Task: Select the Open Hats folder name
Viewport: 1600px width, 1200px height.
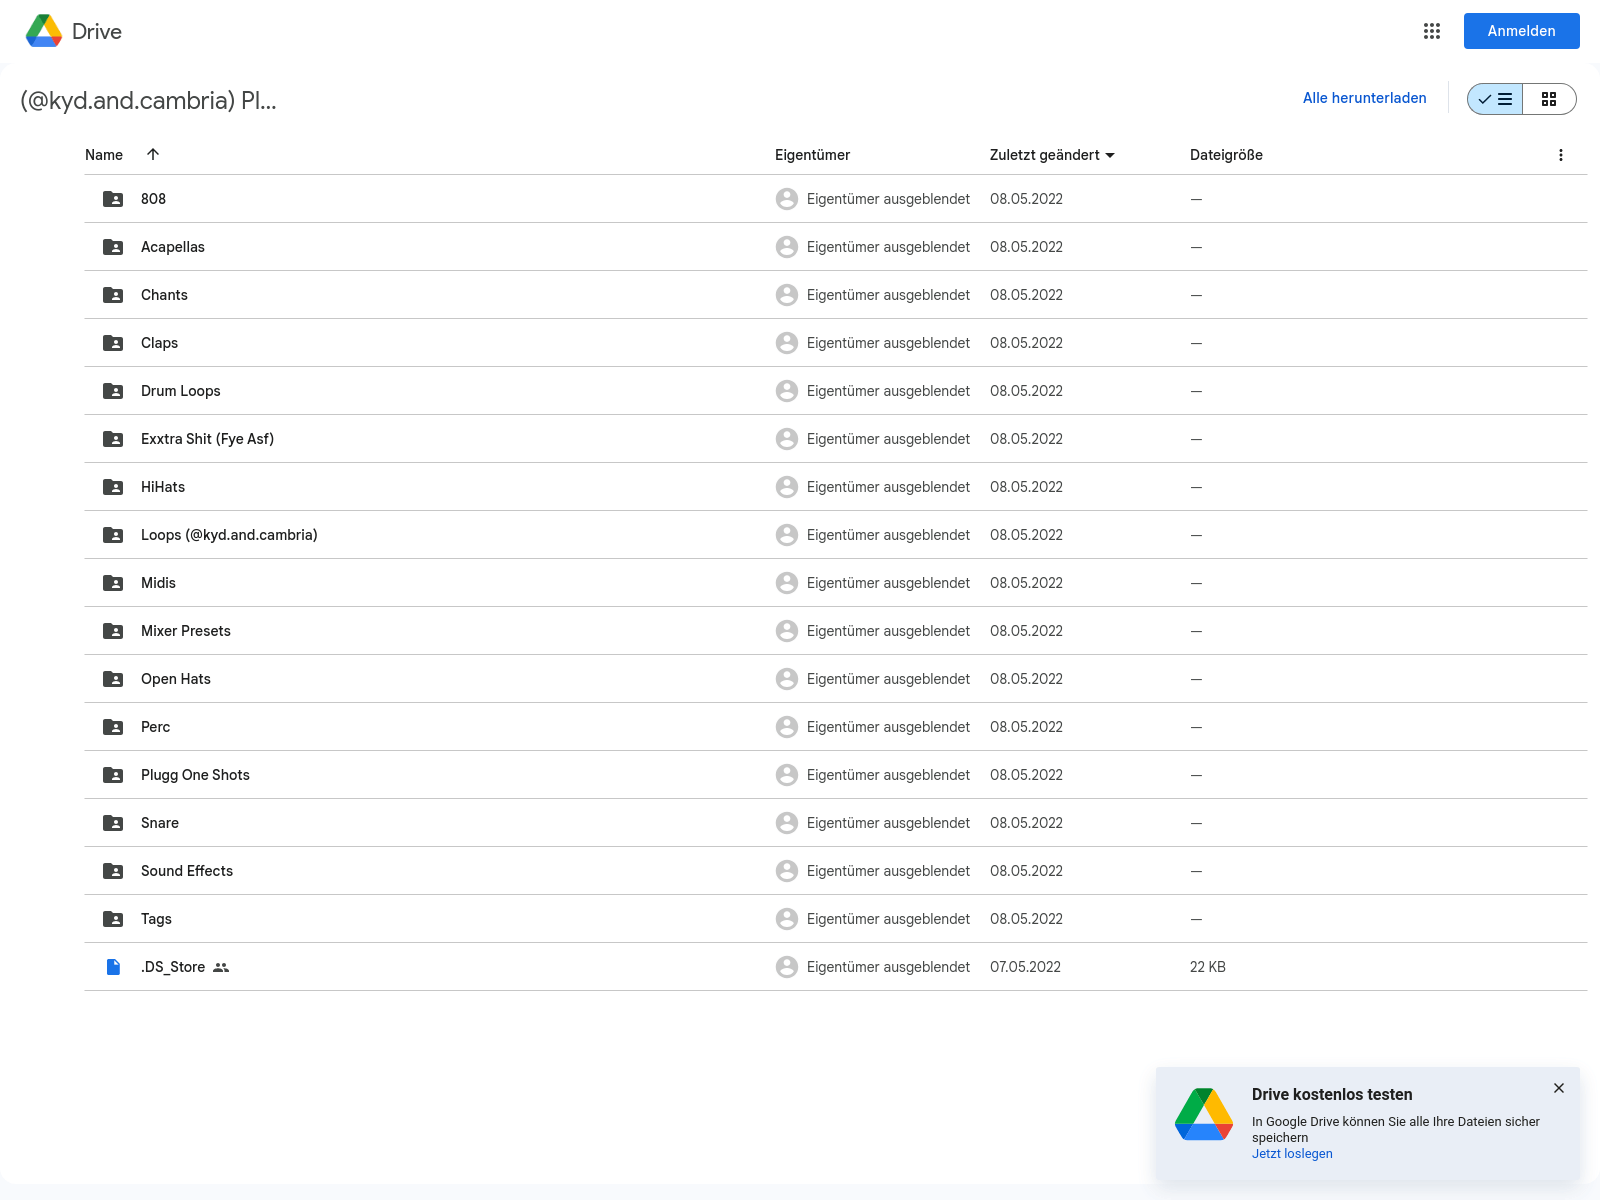Action: (176, 679)
